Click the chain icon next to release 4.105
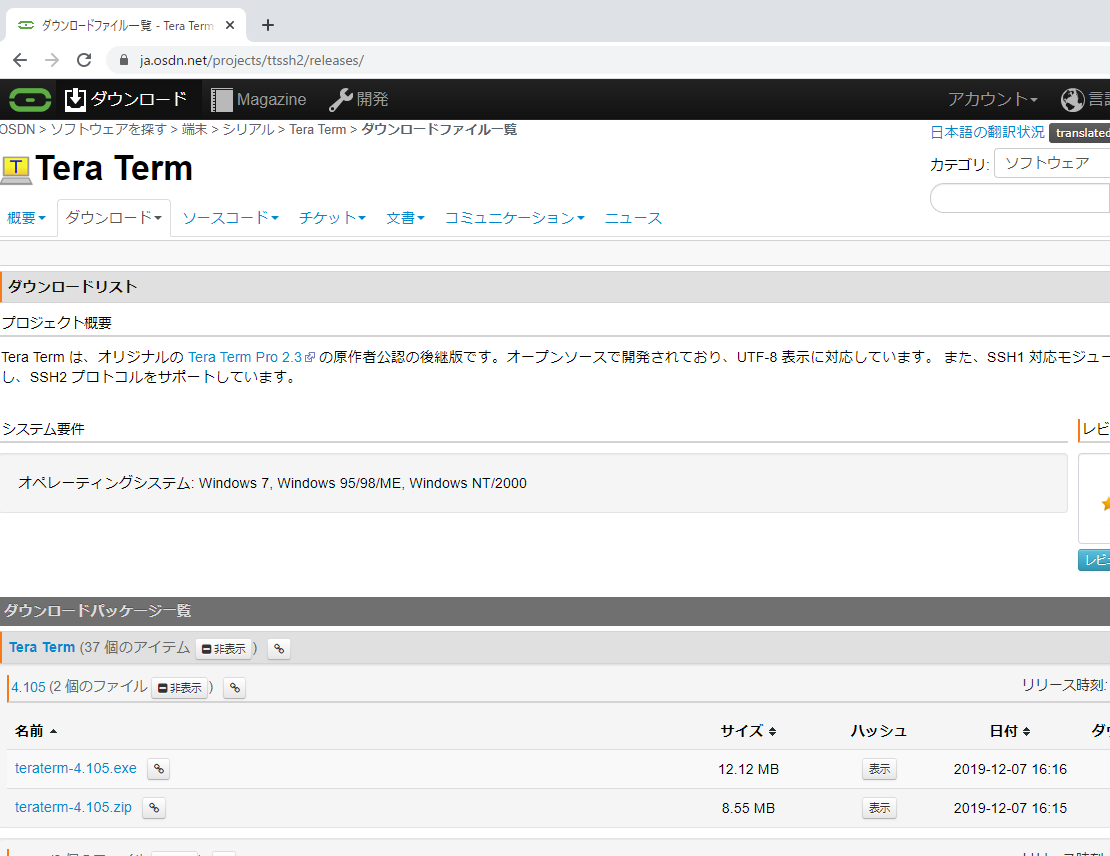 (234, 688)
